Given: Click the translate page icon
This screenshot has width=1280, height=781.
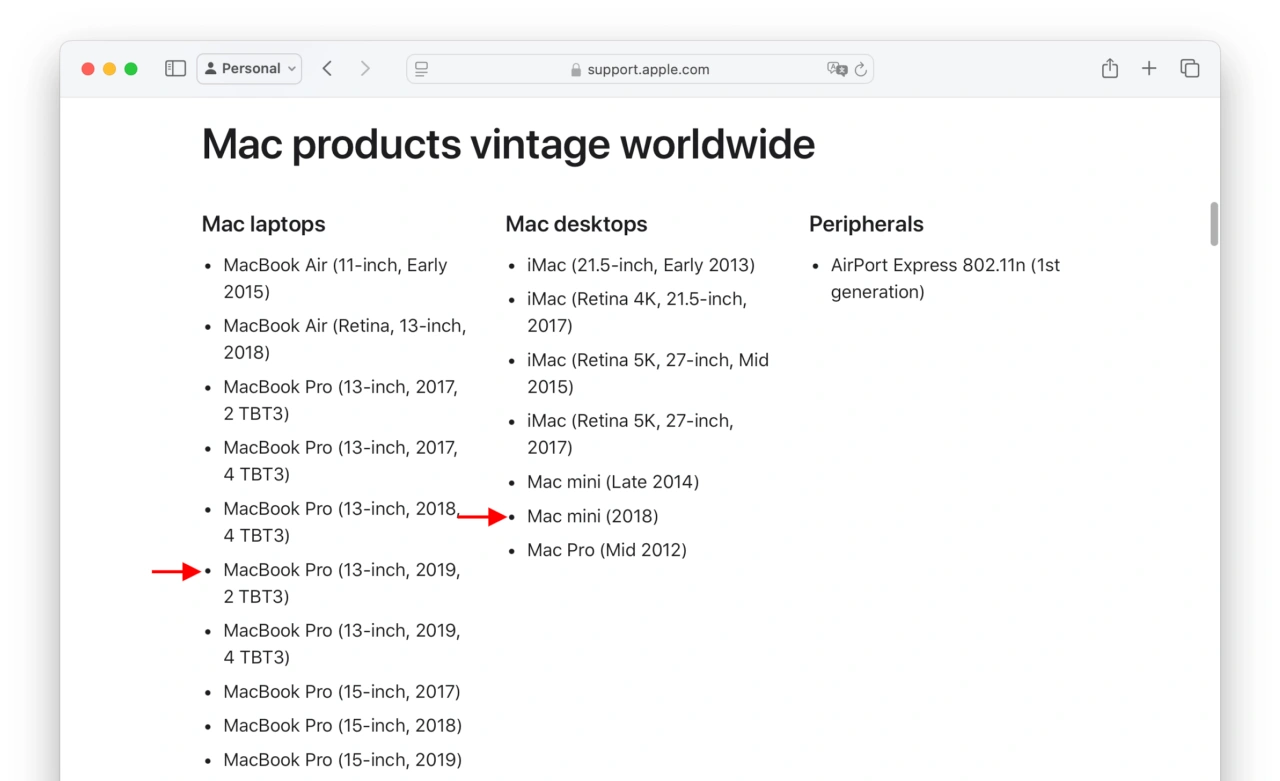Looking at the screenshot, I should (x=836, y=69).
